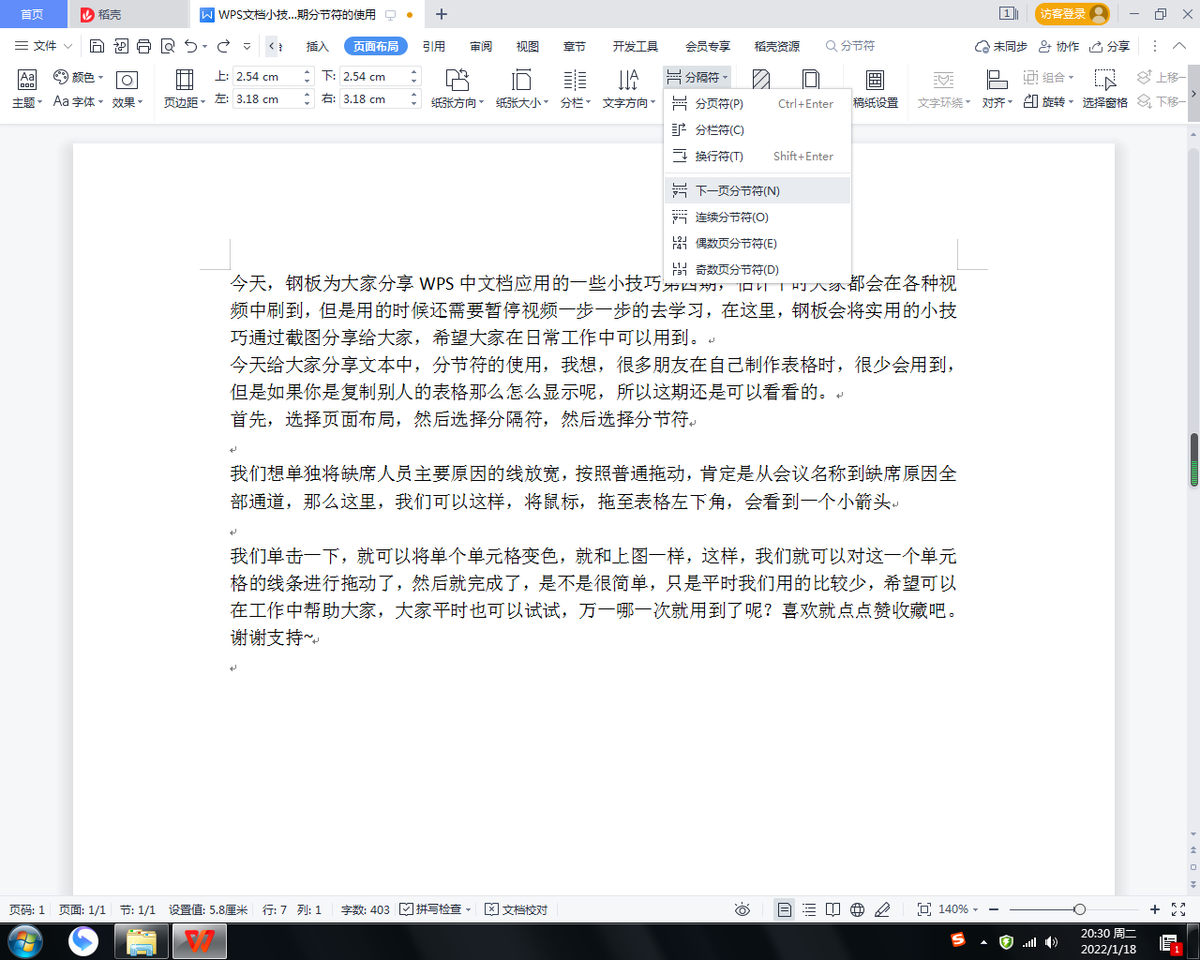Click the 访客登录 guest login button
This screenshot has height=960, width=1200.
pyautogui.click(x=1072, y=14)
